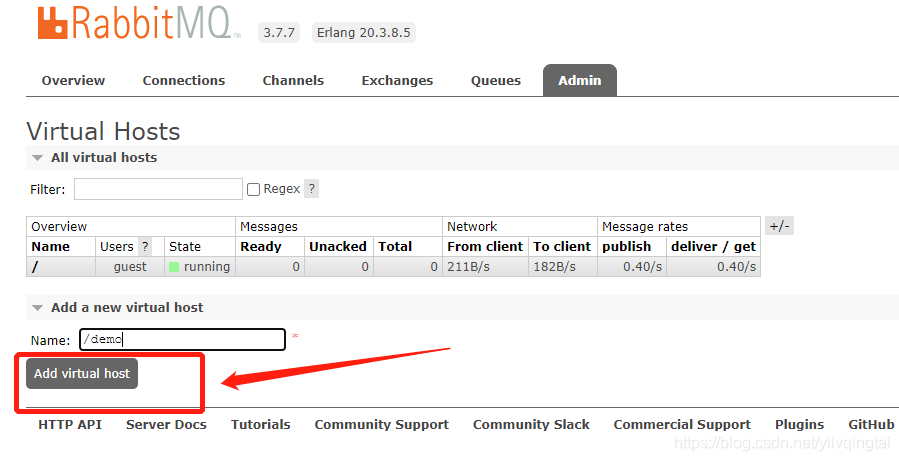Switch to the Queues tab
The width and height of the screenshot is (899, 461).
(496, 81)
